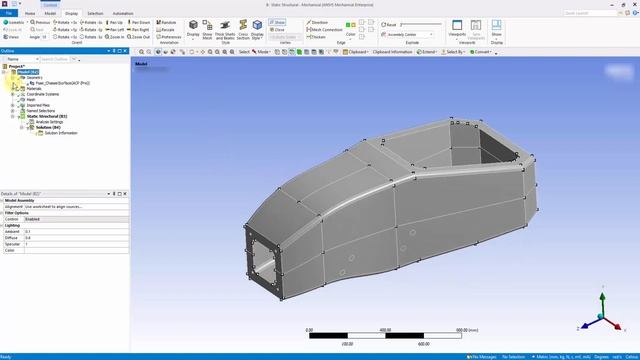Screen dimensions: 640x360
Task: Click the Viewports icon
Action: point(457,29)
